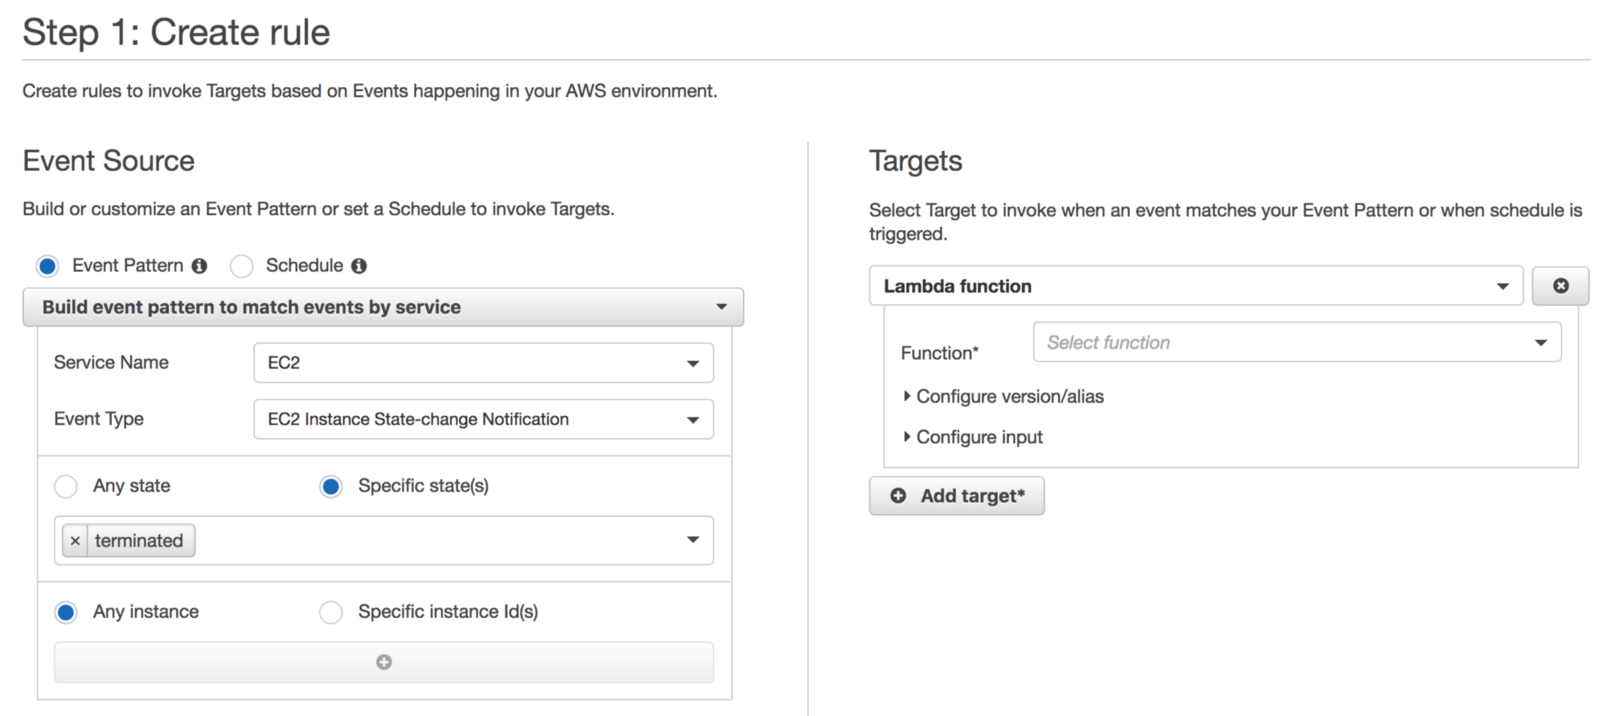Image resolution: width=1600 pixels, height=716 pixels.
Task: Open the Event Type dropdown
Action: coord(483,419)
